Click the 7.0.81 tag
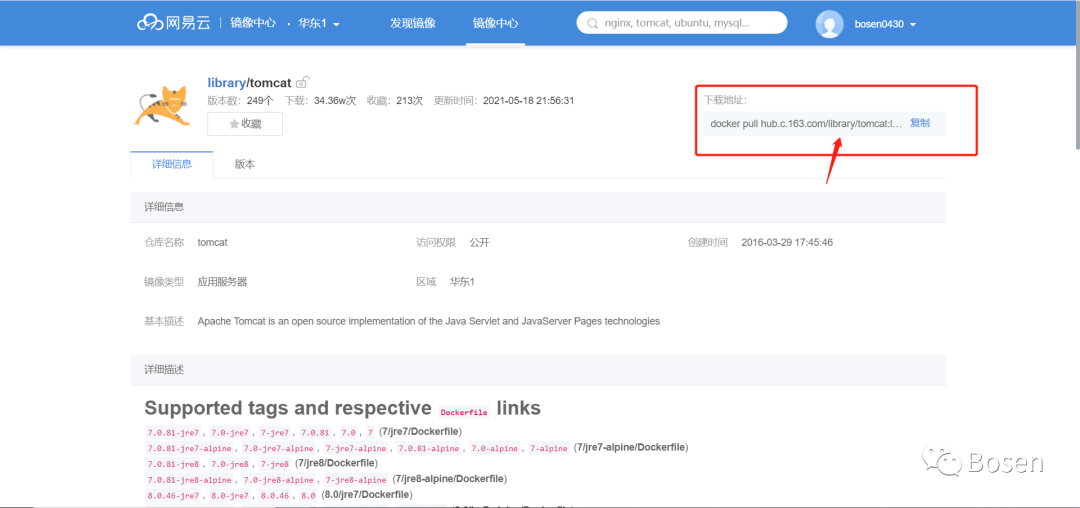The height and width of the screenshot is (508, 1080). click(315, 432)
